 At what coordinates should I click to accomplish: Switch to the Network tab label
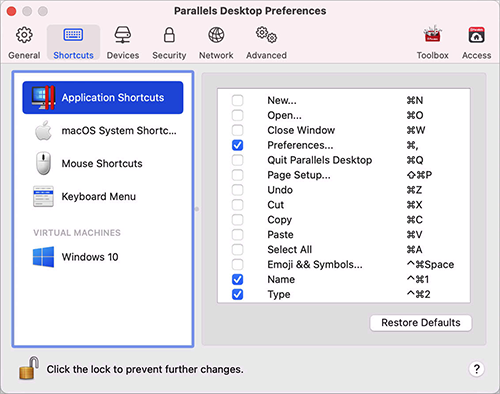click(216, 55)
